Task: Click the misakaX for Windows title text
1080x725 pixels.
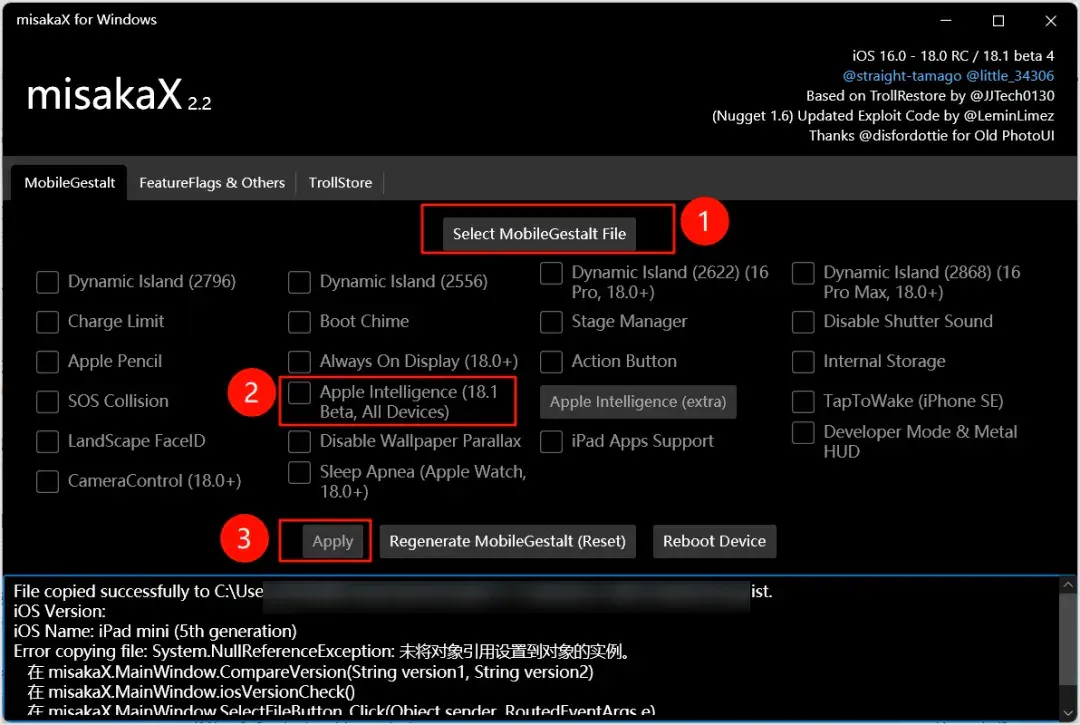Action: (87, 19)
